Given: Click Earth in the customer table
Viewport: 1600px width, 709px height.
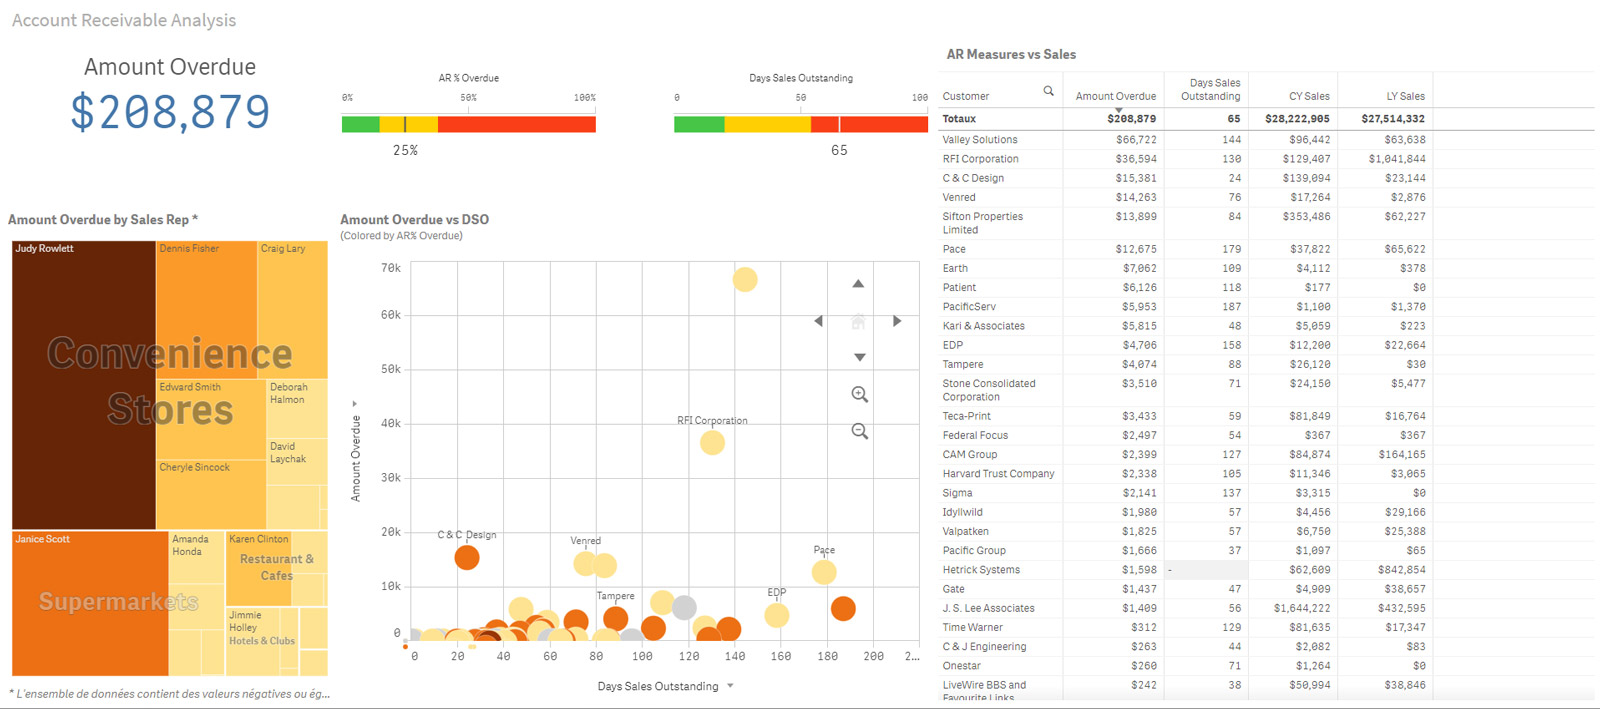Looking at the screenshot, I should pos(955,268).
